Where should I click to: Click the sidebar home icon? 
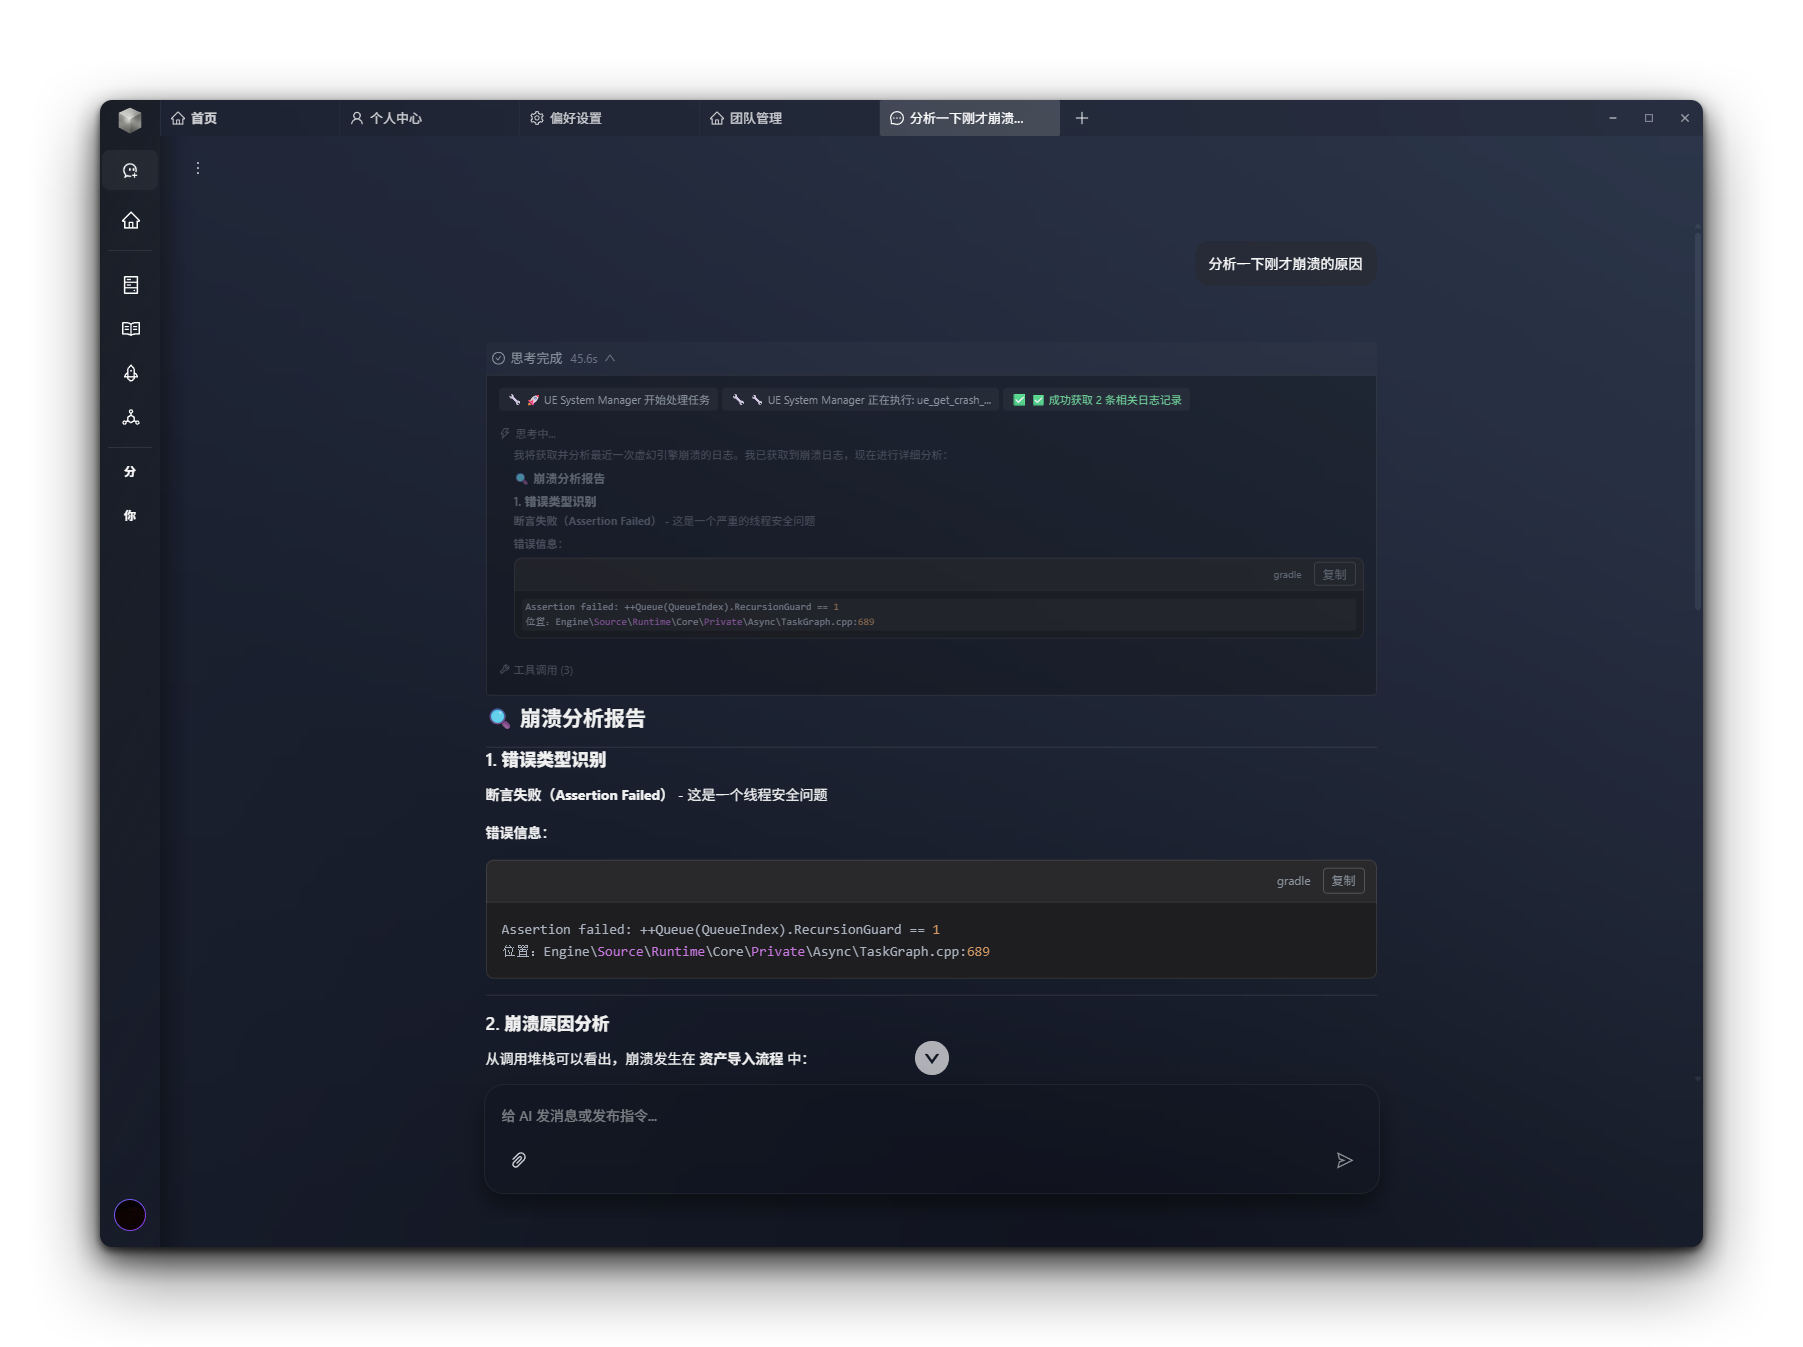coord(130,221)
